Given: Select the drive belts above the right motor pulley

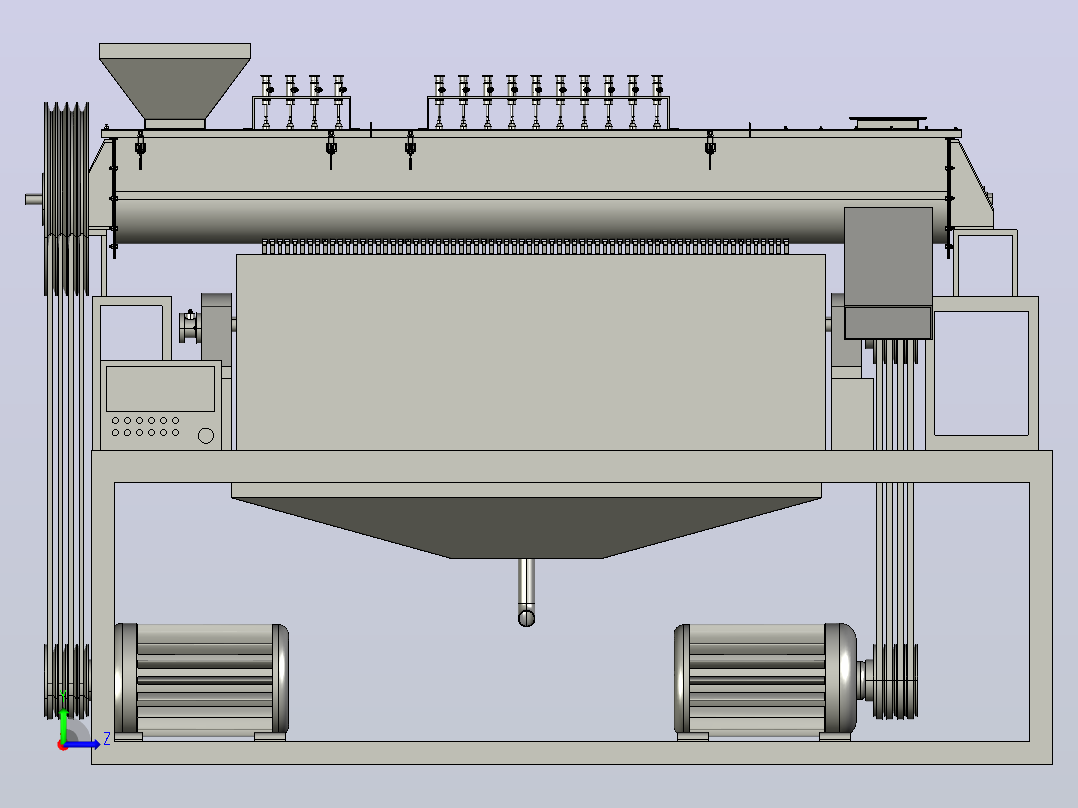Looking at the screenshot, I should coord(895,492).
